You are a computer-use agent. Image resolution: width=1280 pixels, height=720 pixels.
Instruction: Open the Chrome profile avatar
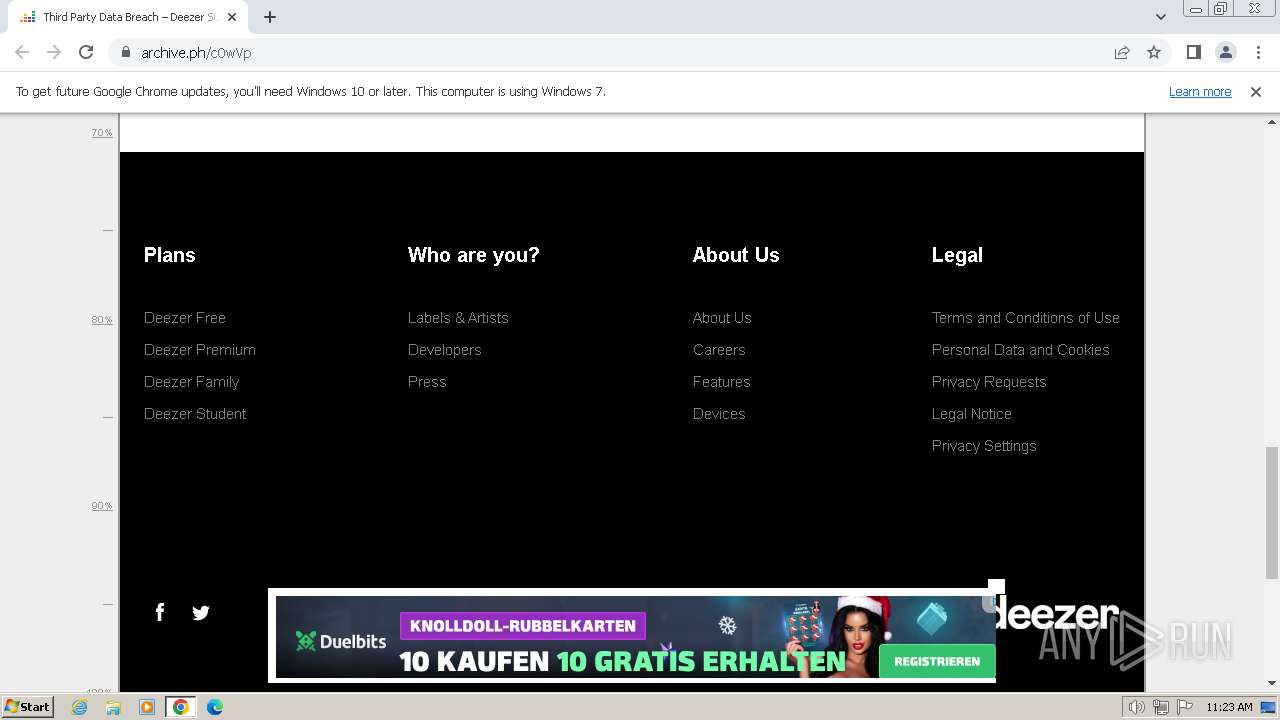pos(1225,52)
